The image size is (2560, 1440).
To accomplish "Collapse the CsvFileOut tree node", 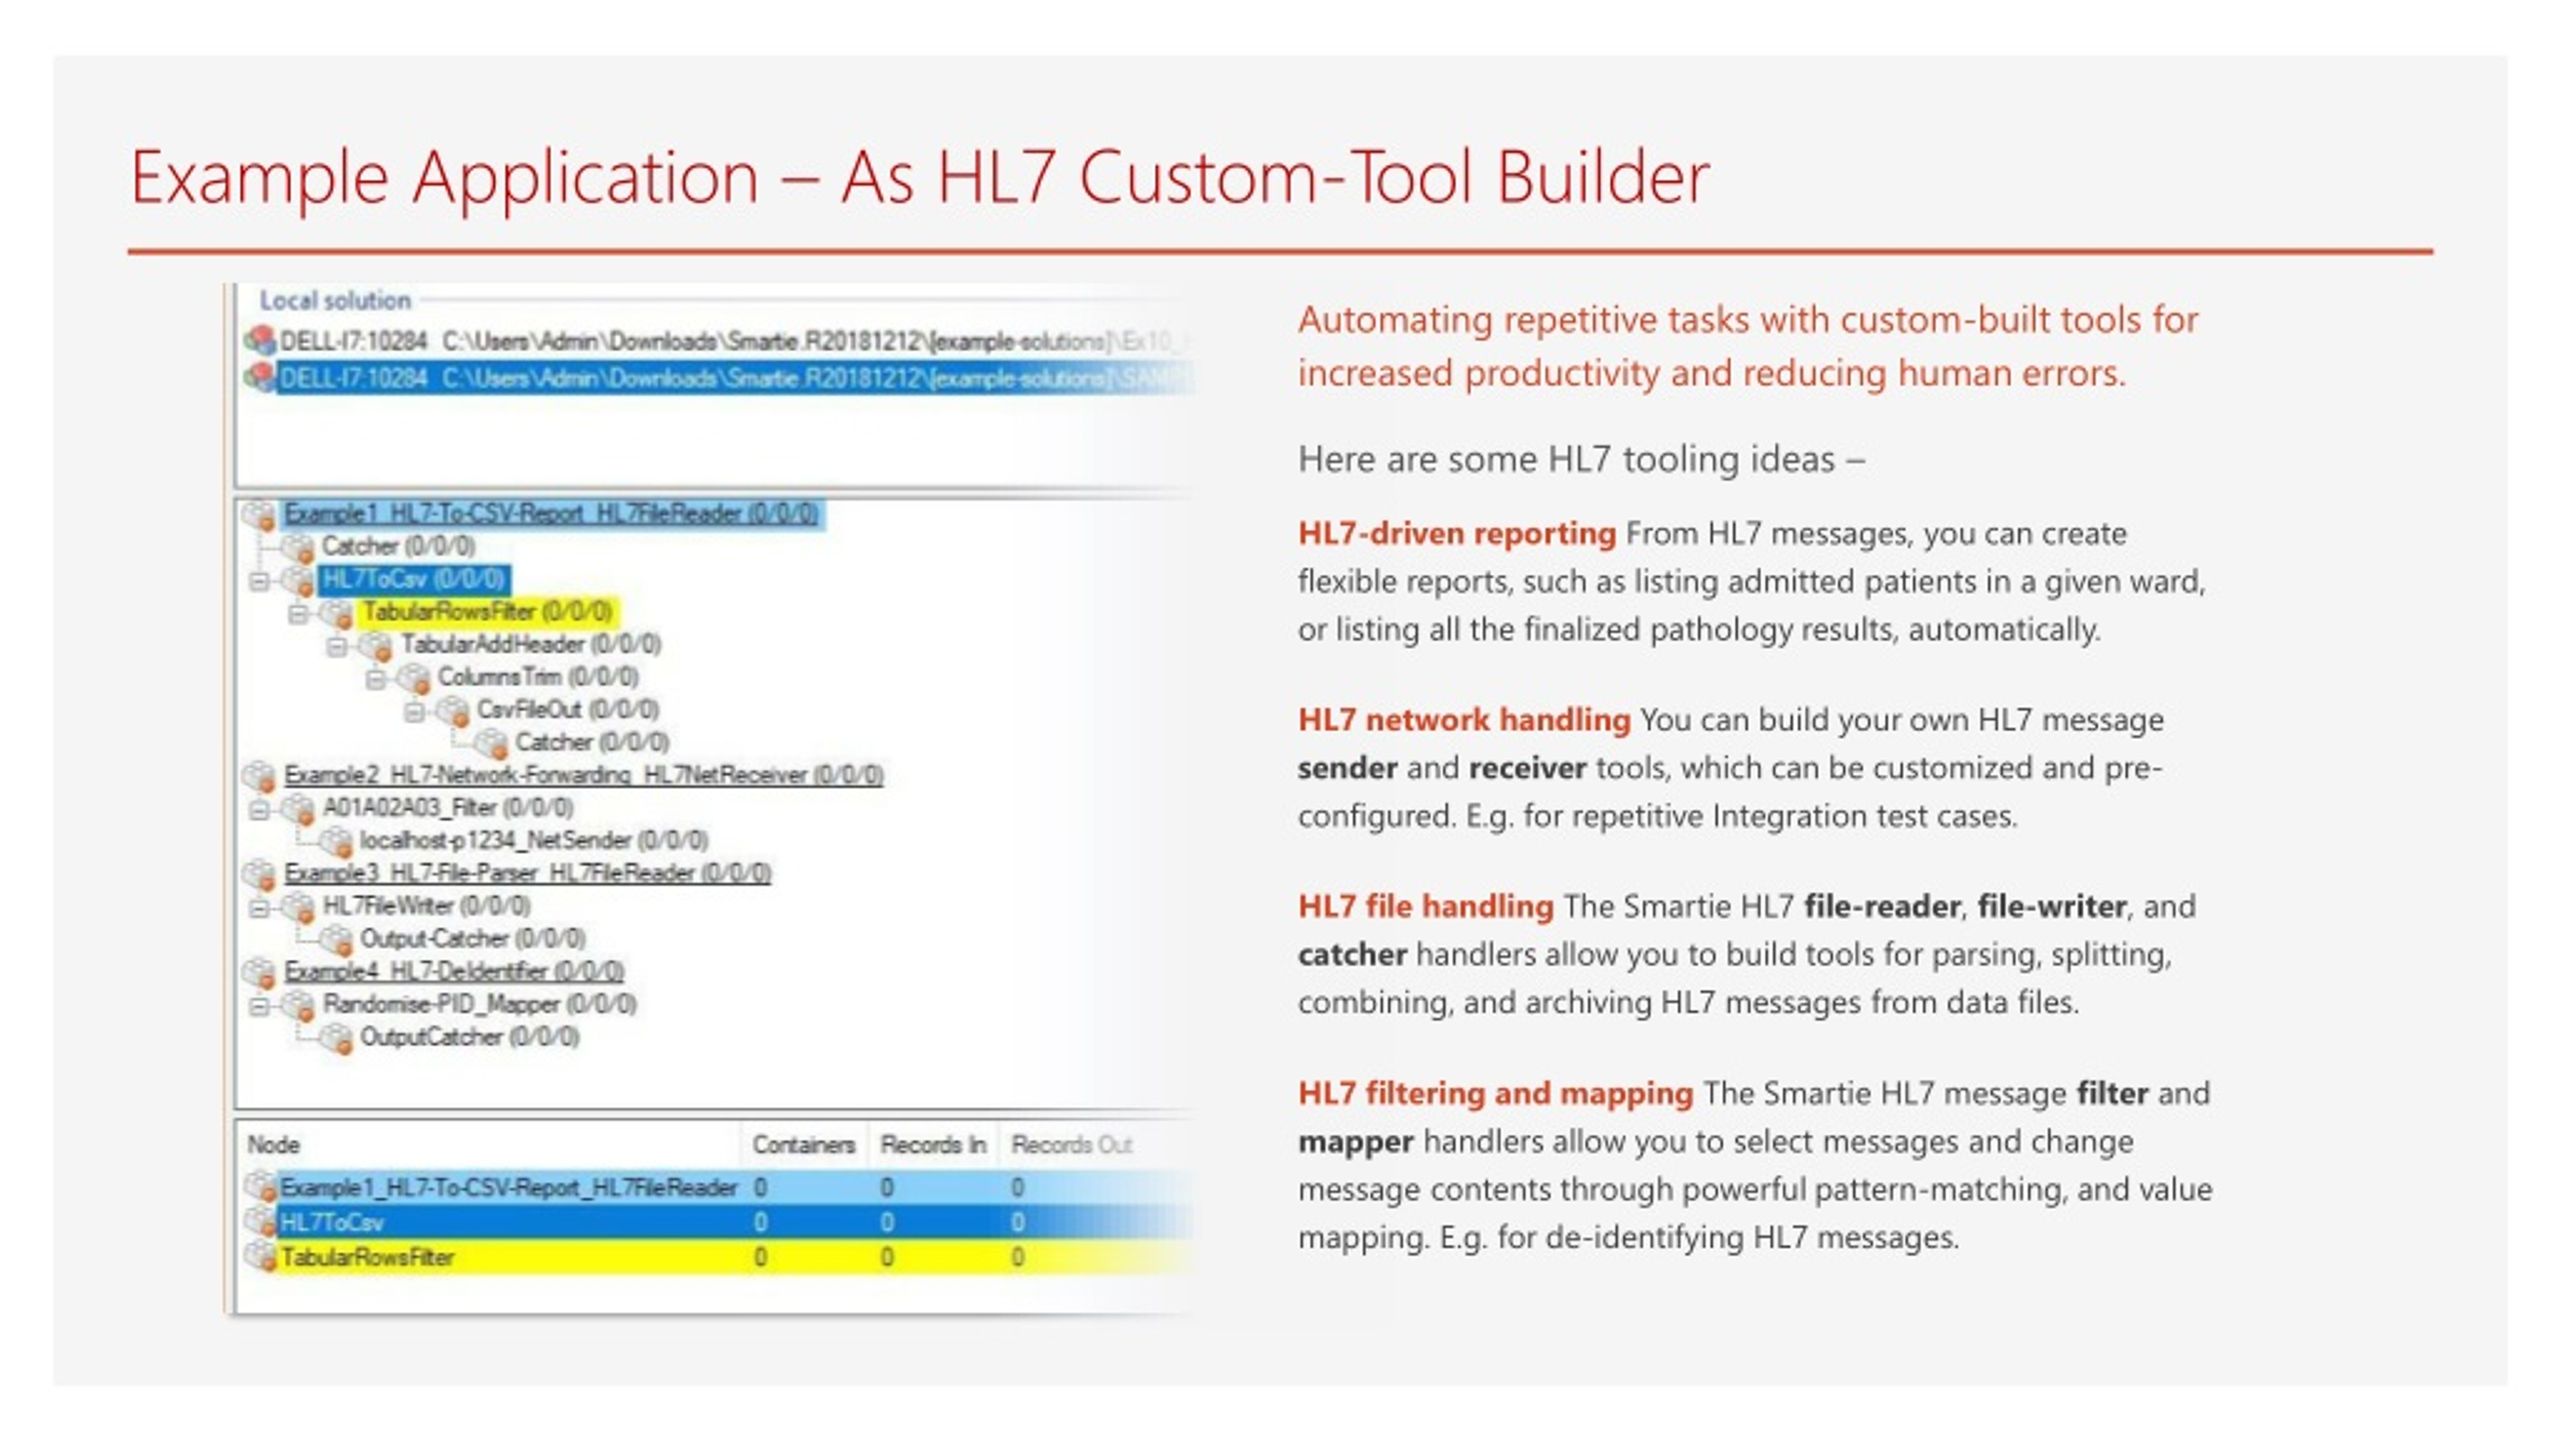I will 413,712.
